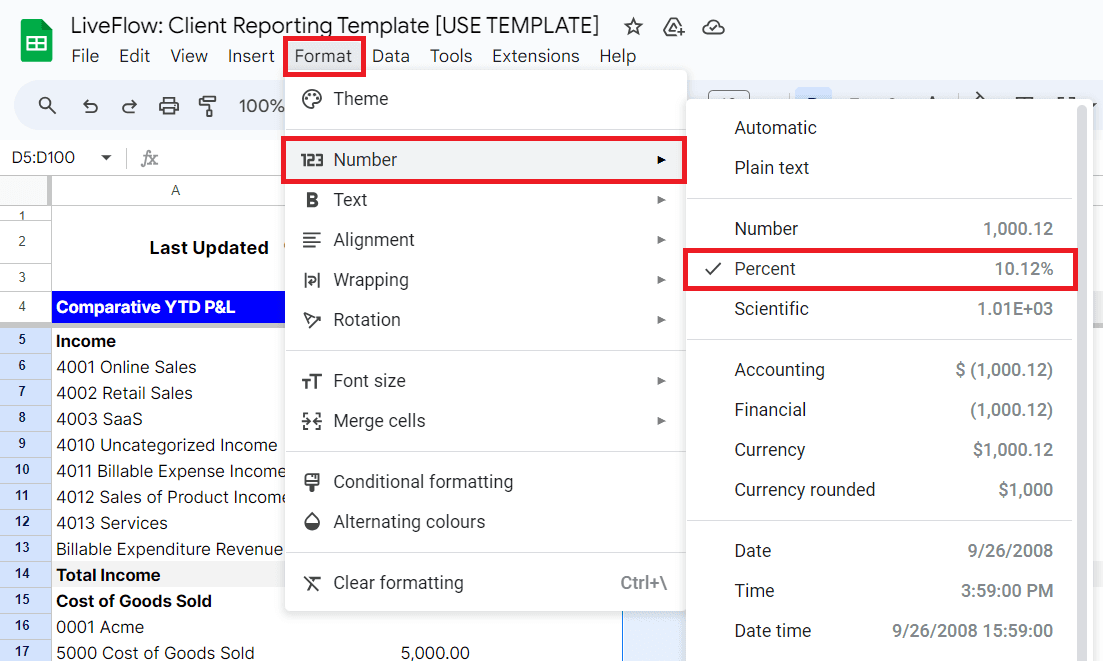The width and height of the screenshot is (1103, 661).
Task: Click the paint format icon
Action: [208, 106]
